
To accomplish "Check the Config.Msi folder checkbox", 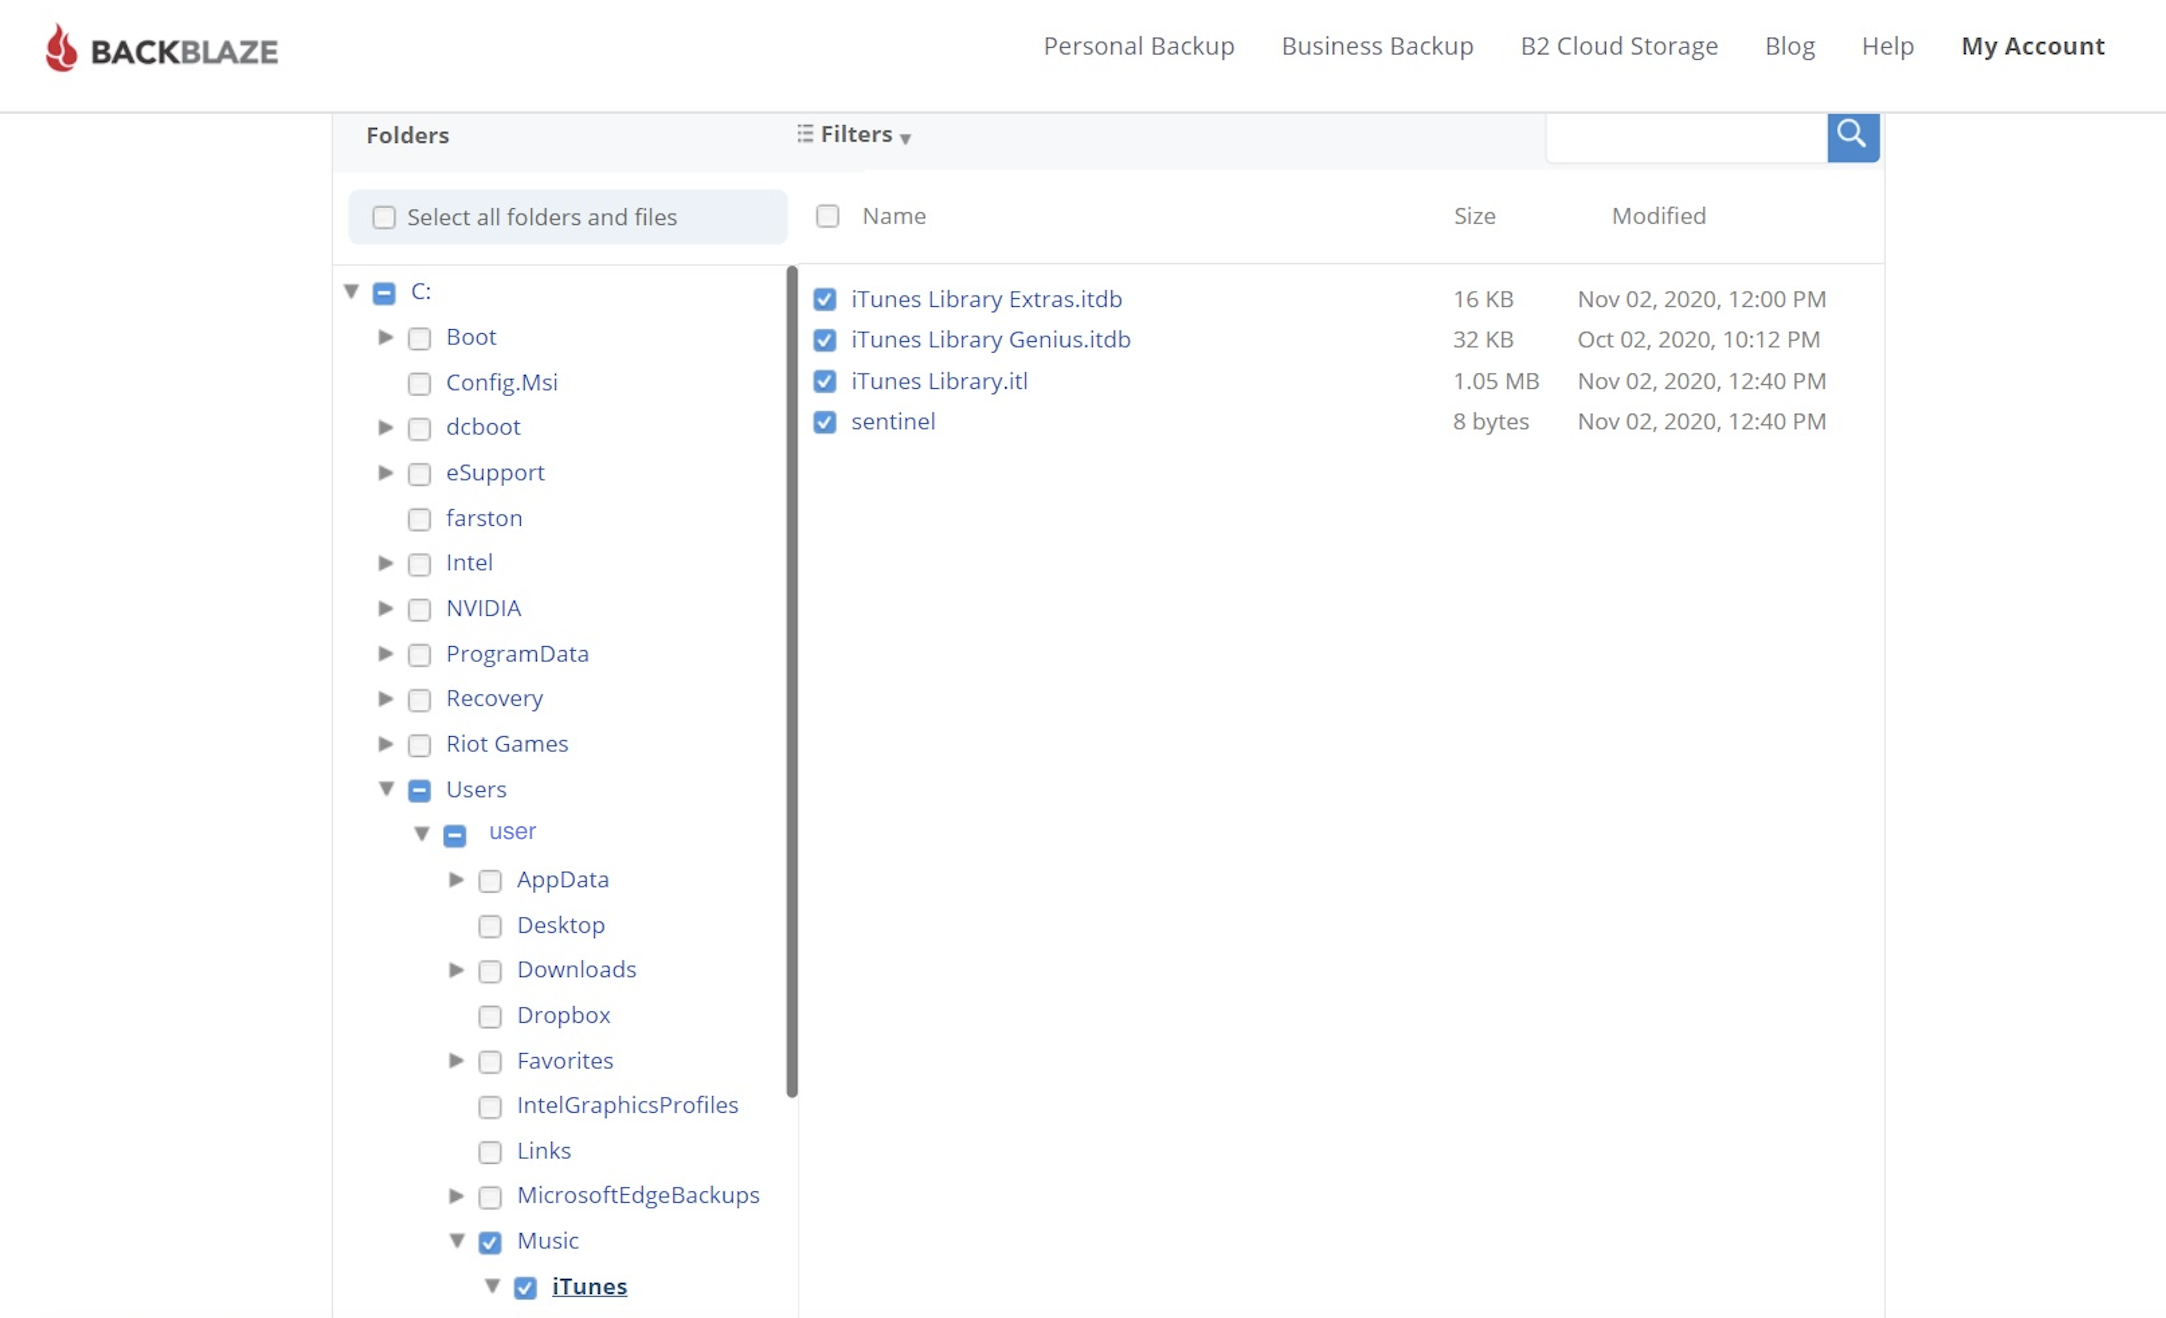I will 420,383.
